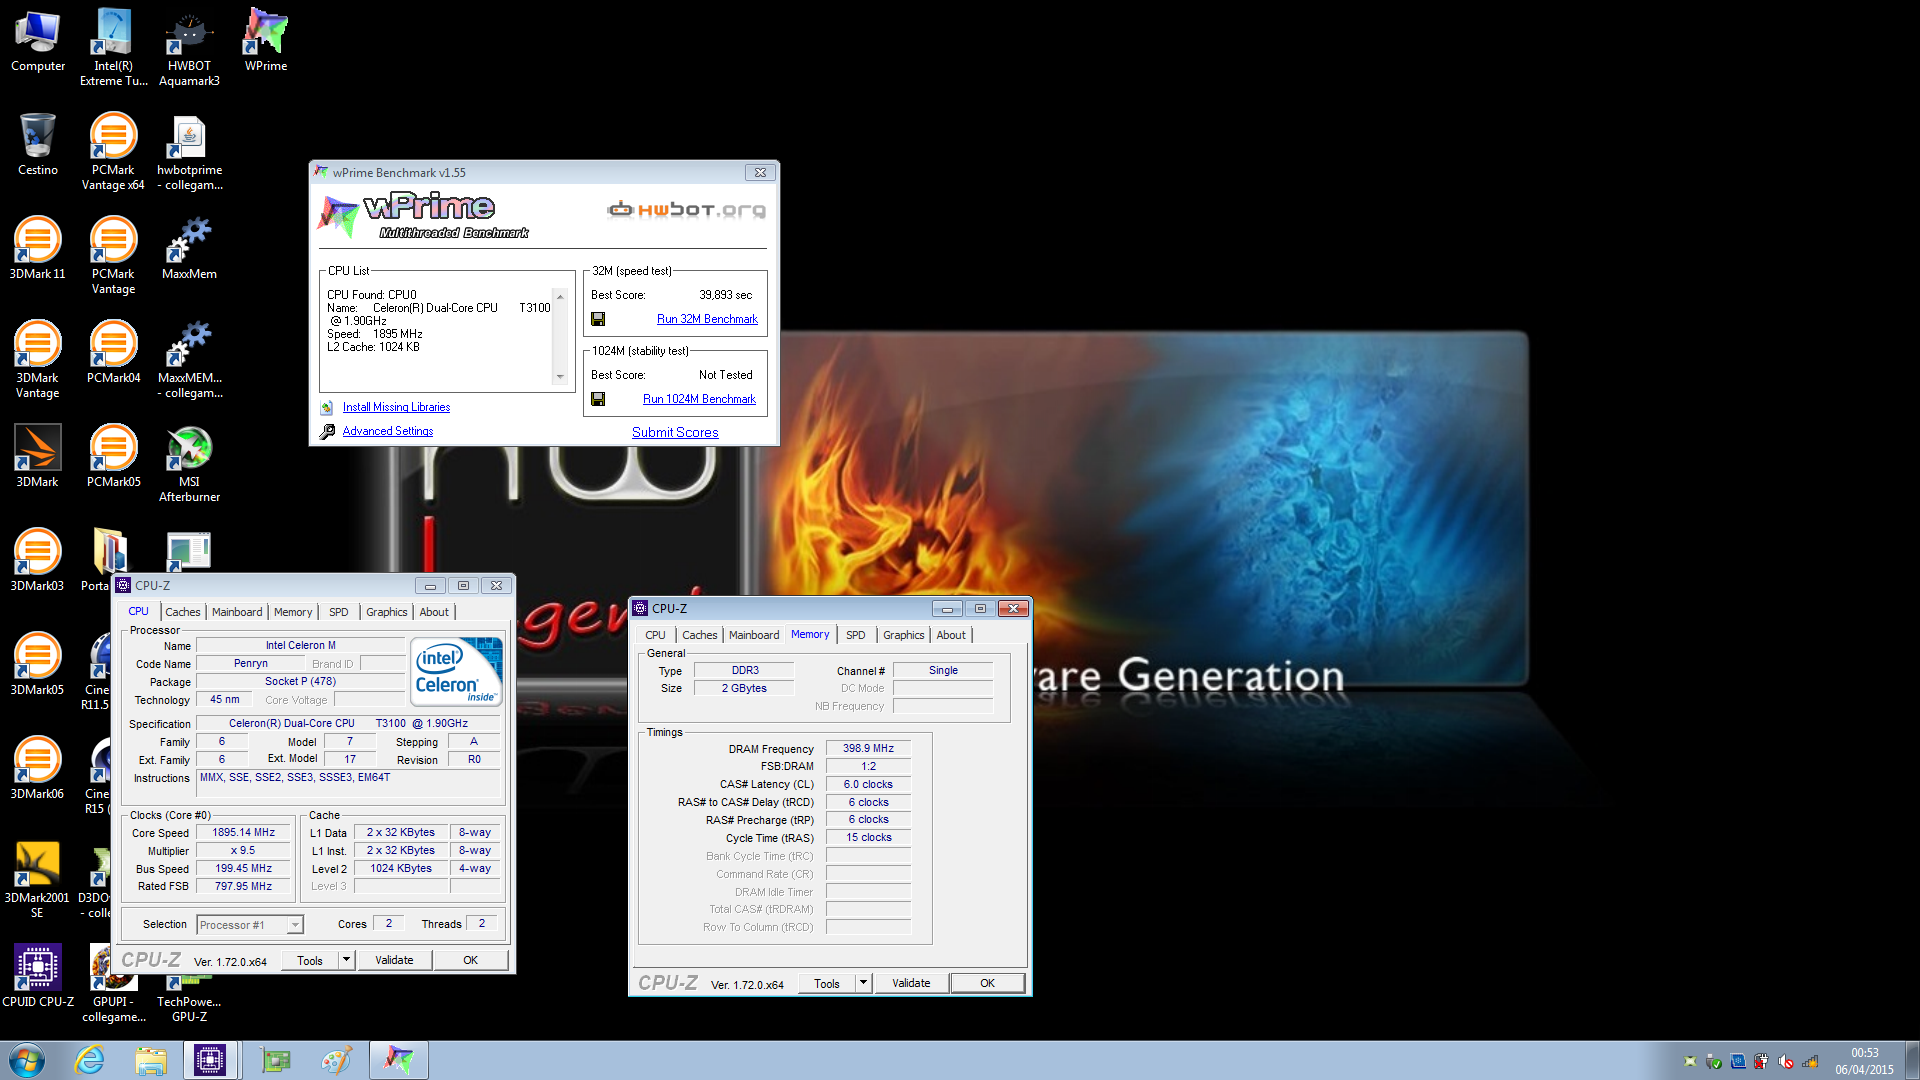Open Tools dropdown arrow in Memory CPU-Z window

pyautogui.click(x=863, y=983)
